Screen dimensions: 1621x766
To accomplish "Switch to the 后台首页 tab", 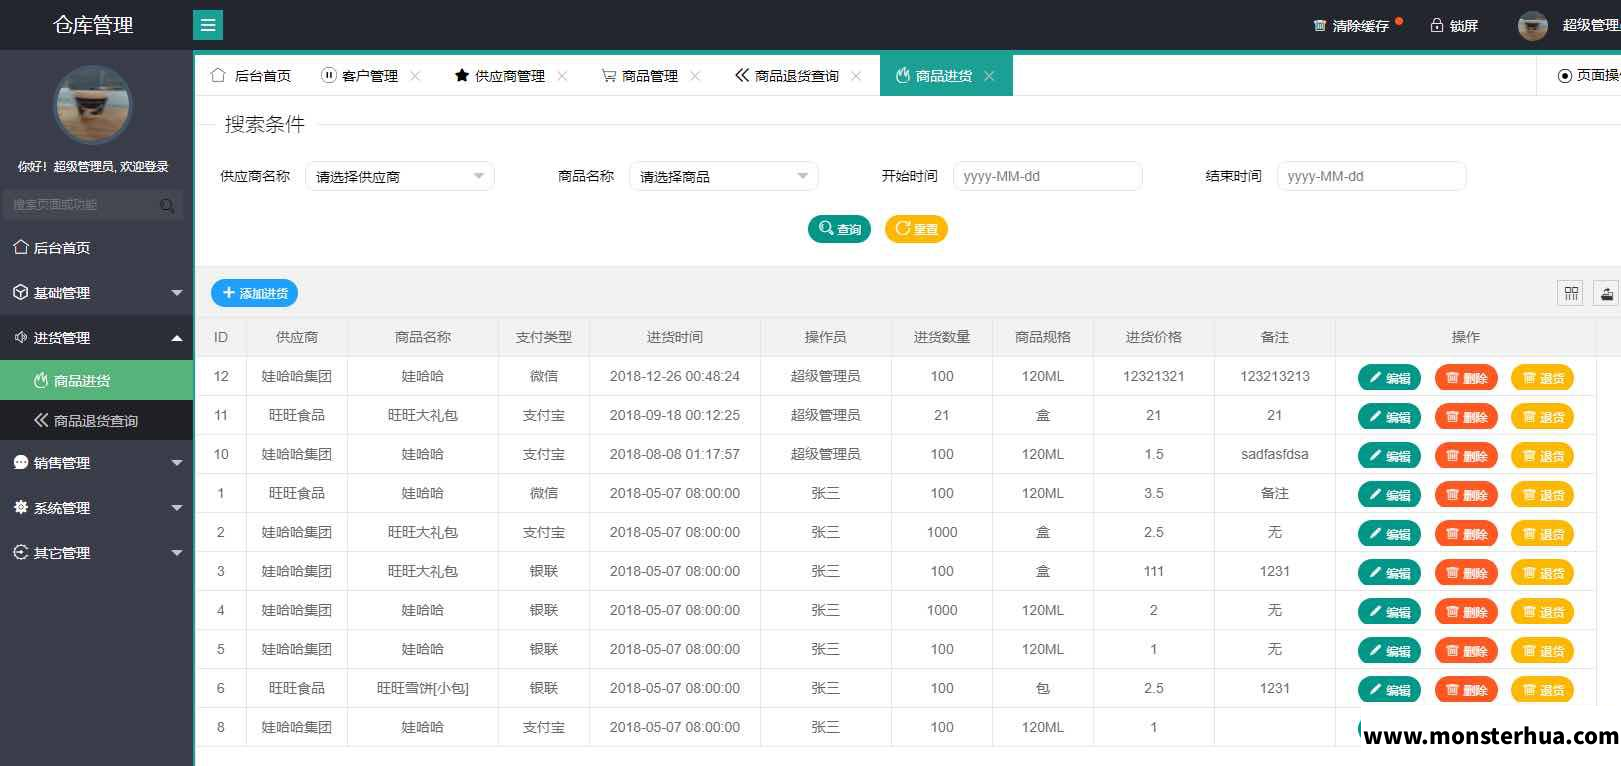I will tap(251, 76).
